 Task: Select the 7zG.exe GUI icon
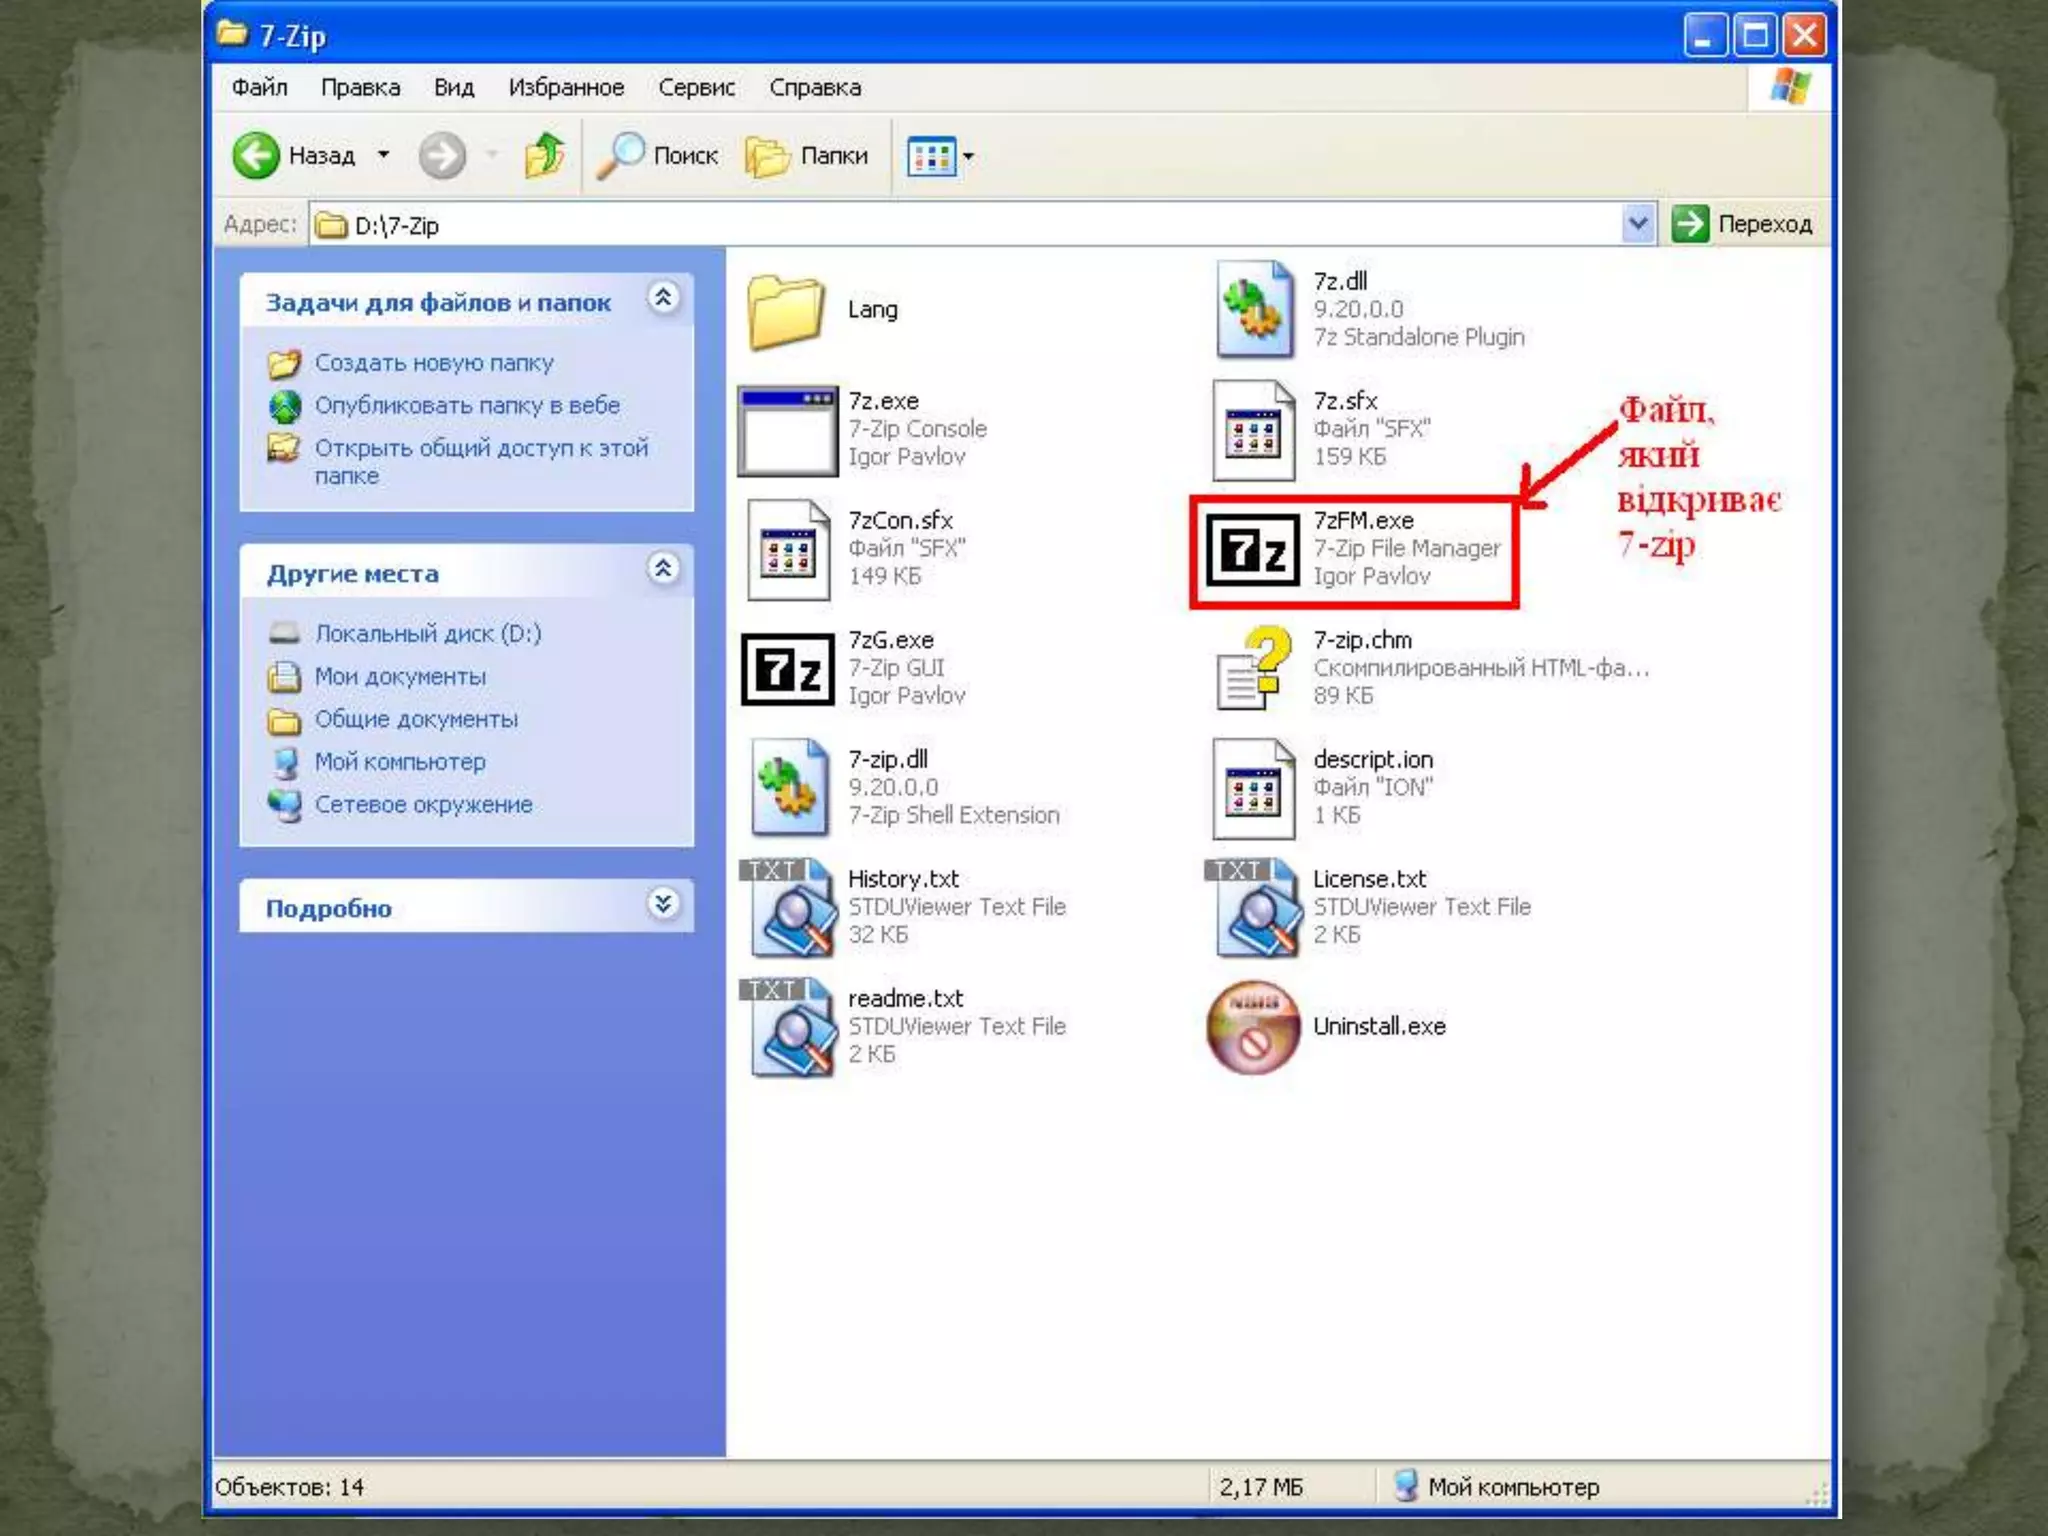point(788,669)
